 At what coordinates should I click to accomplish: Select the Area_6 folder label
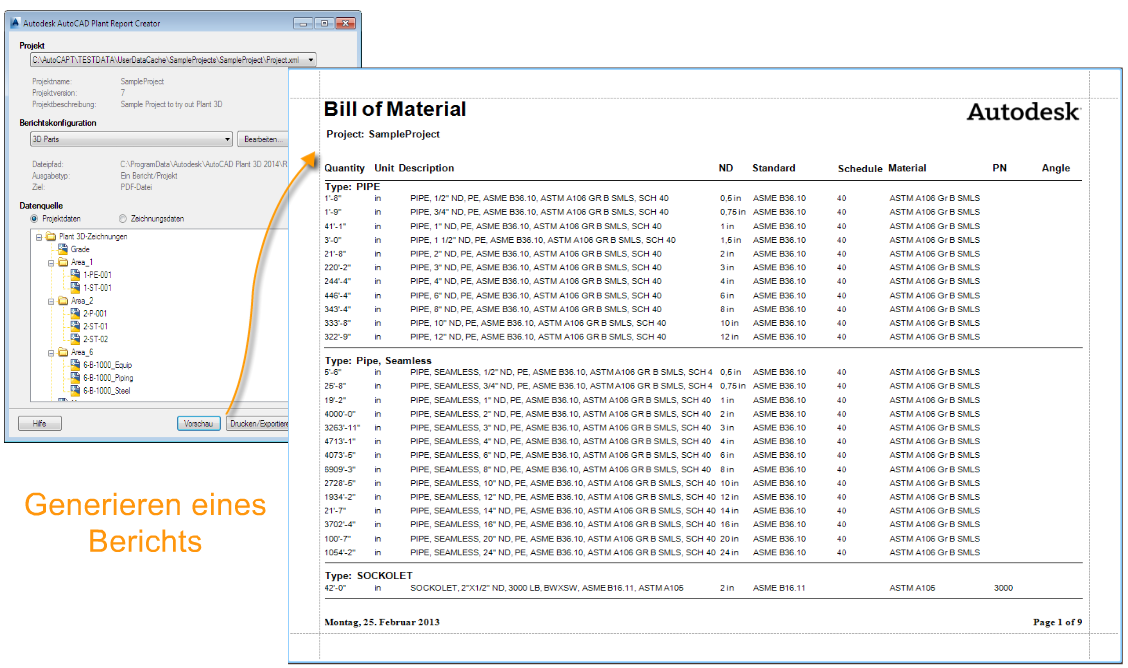tap(82, 352)
